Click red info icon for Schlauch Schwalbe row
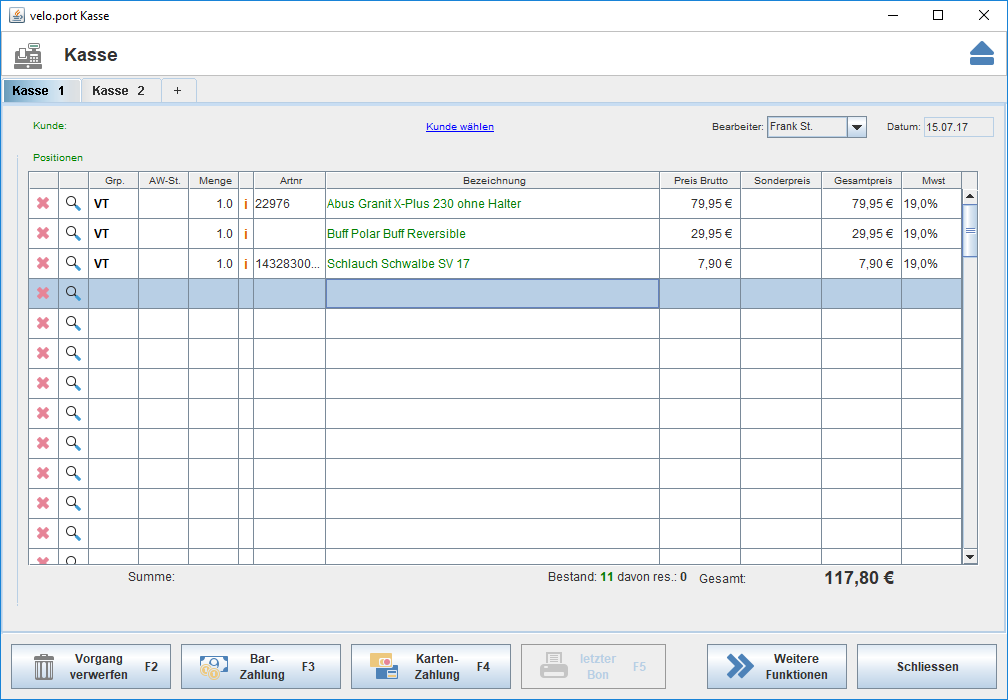This screenshot has height=700, width=1008. pyautogui.click(x=246, y=264)
